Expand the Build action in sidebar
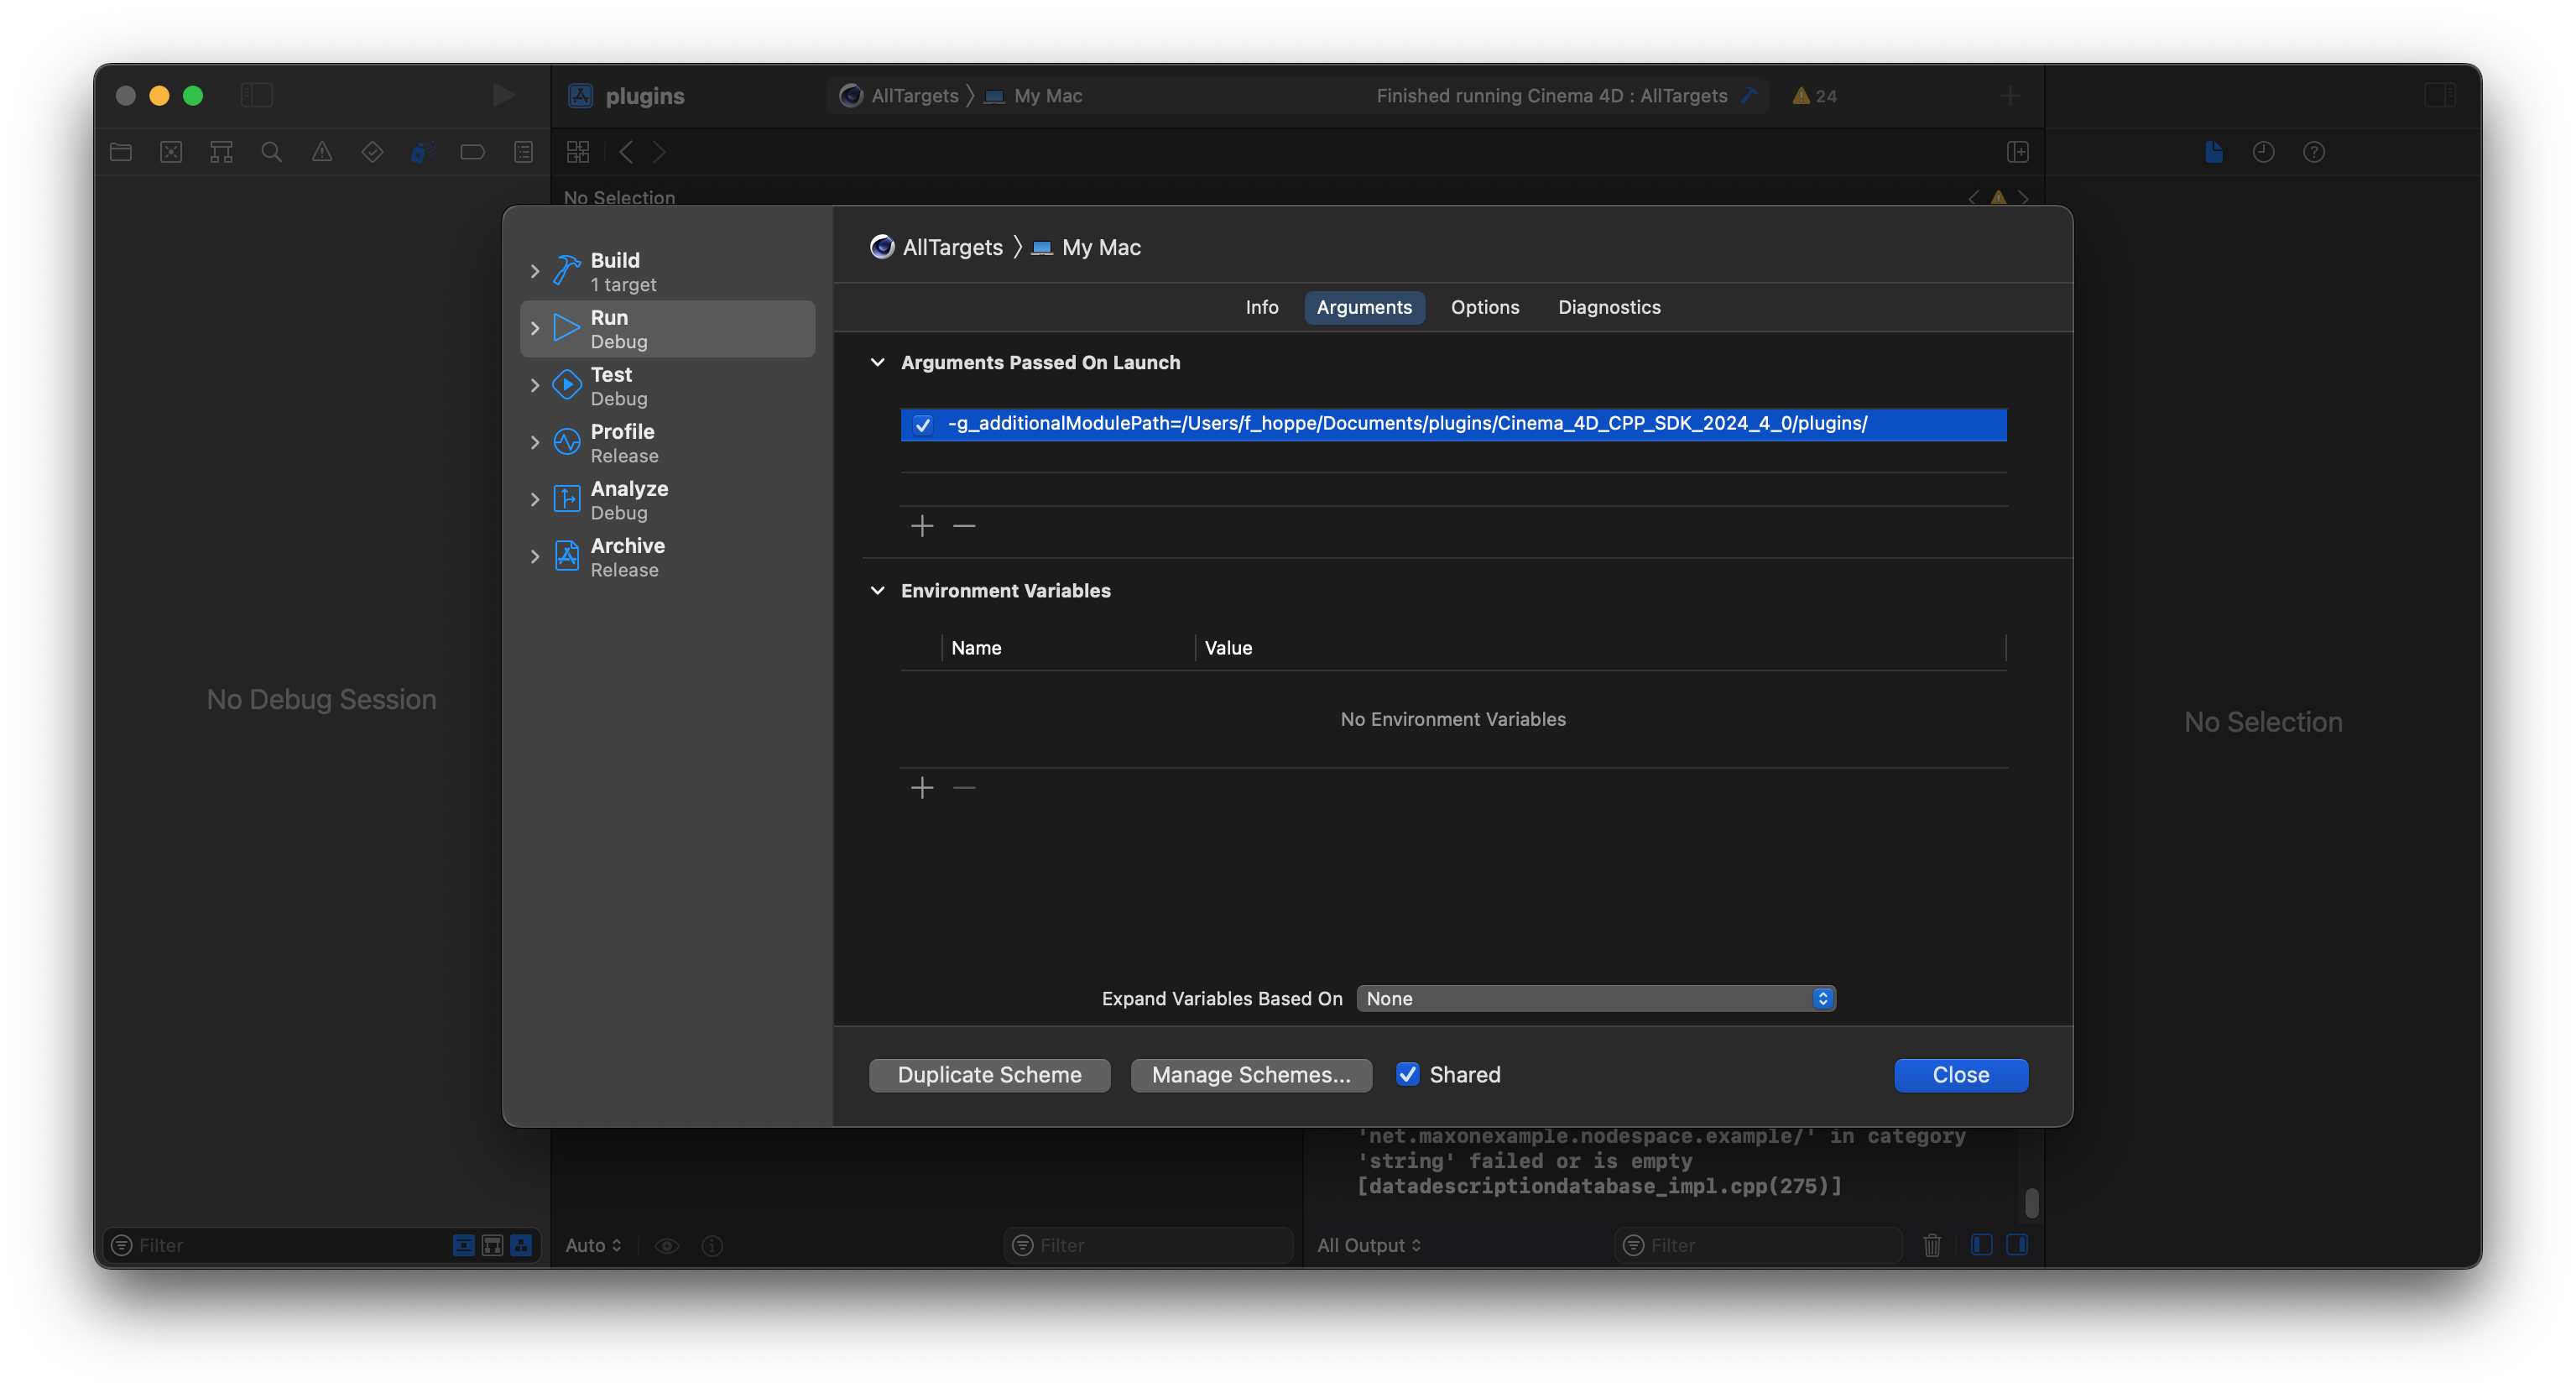This screenshot has width=2576, height=1393. tap(535, 271)
